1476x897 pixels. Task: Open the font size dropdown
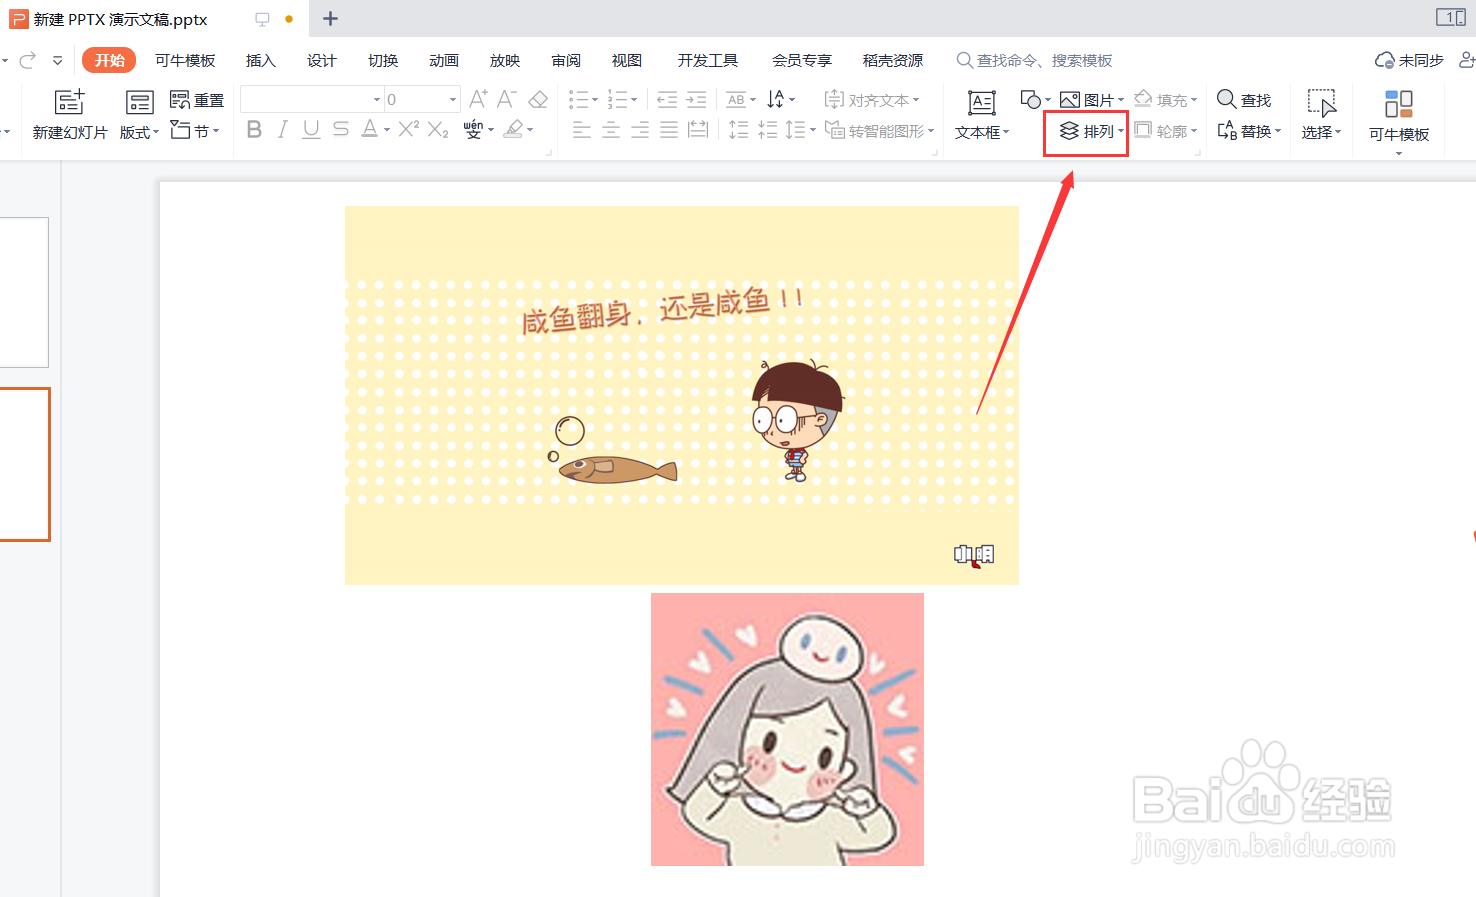tap(453, 99)
